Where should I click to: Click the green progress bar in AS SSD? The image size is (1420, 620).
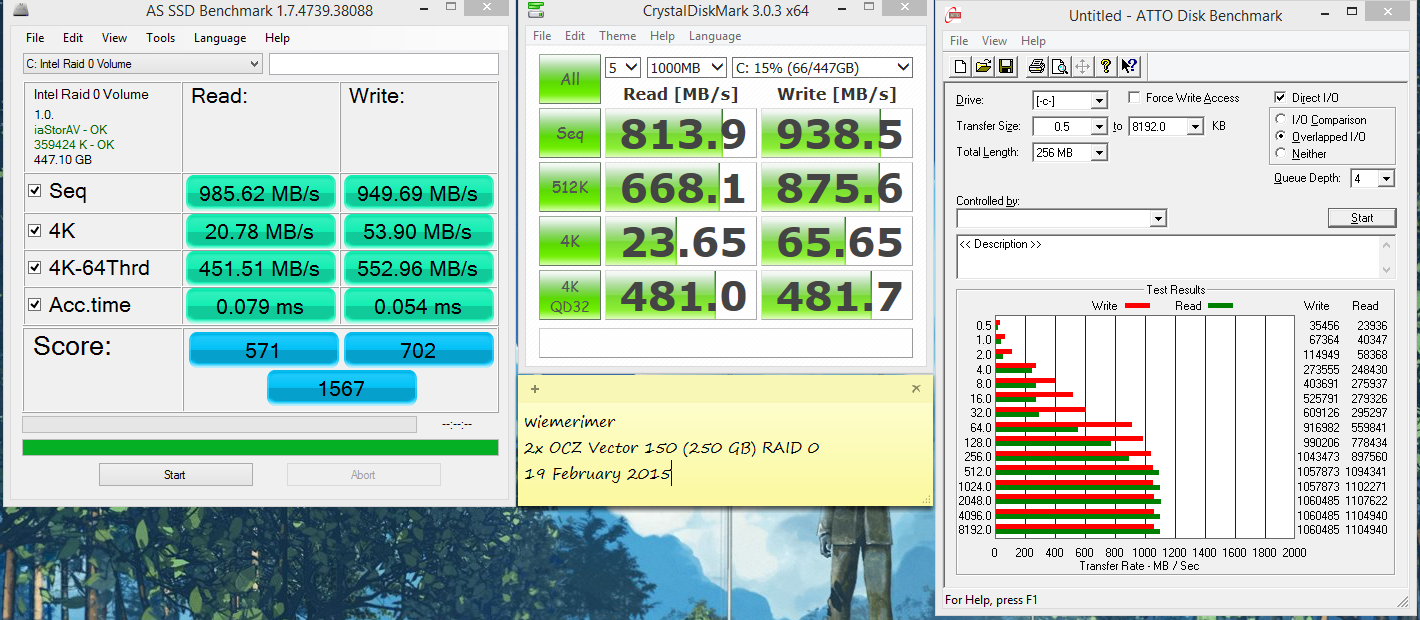(260, 447)
